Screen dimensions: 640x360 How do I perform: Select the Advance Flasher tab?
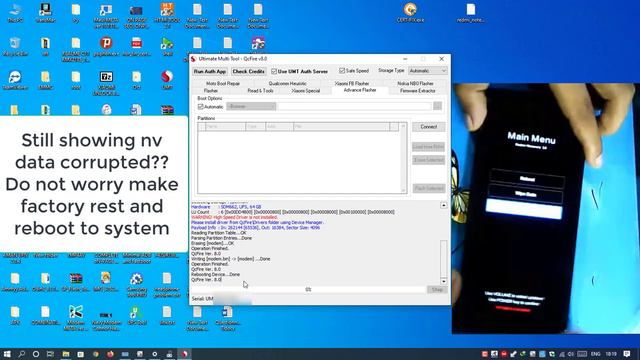point(360,90)
